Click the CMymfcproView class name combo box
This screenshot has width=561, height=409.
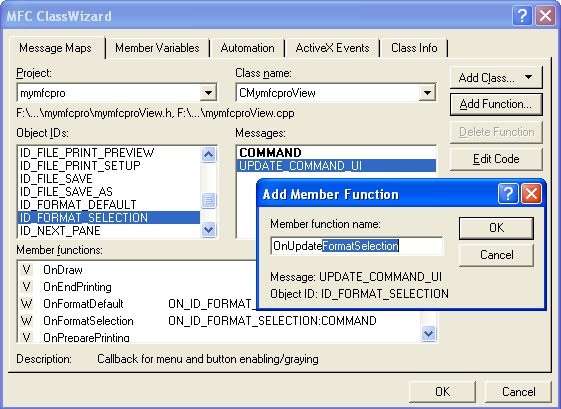(x=336, y=93)
